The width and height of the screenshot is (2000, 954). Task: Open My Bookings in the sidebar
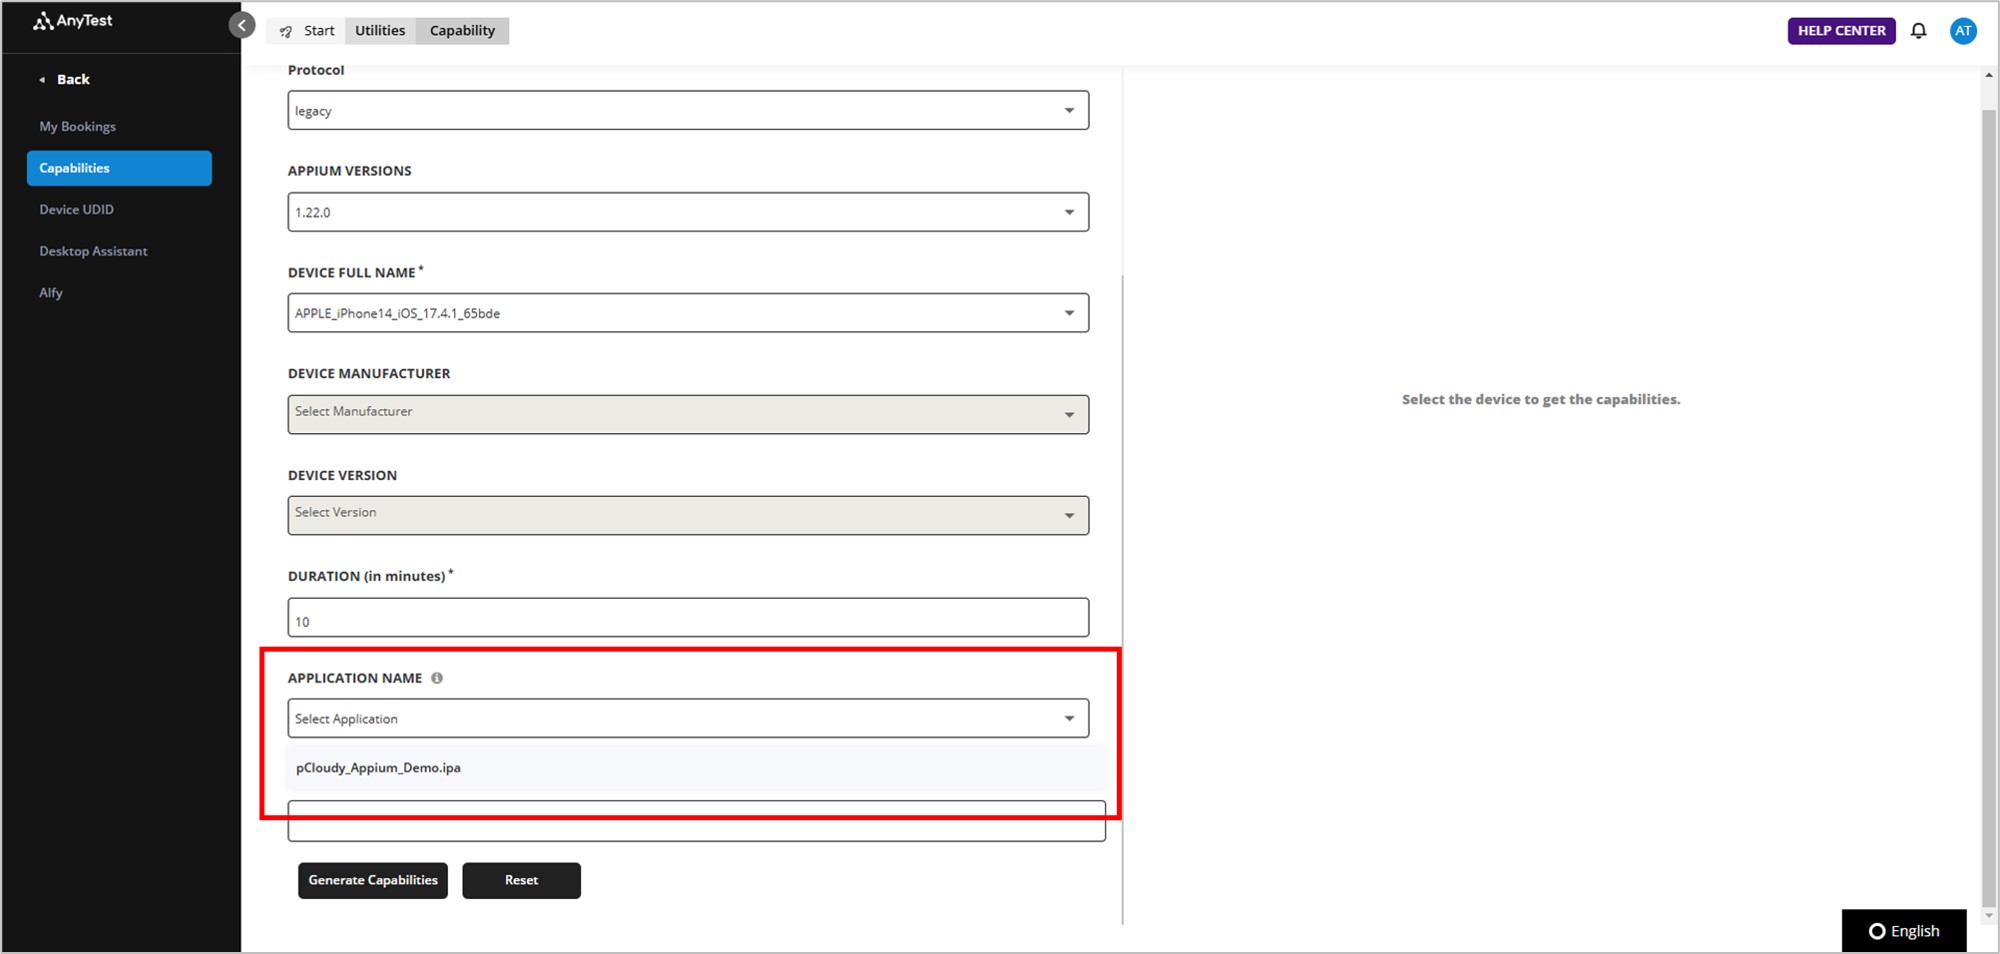click(78, 127)
